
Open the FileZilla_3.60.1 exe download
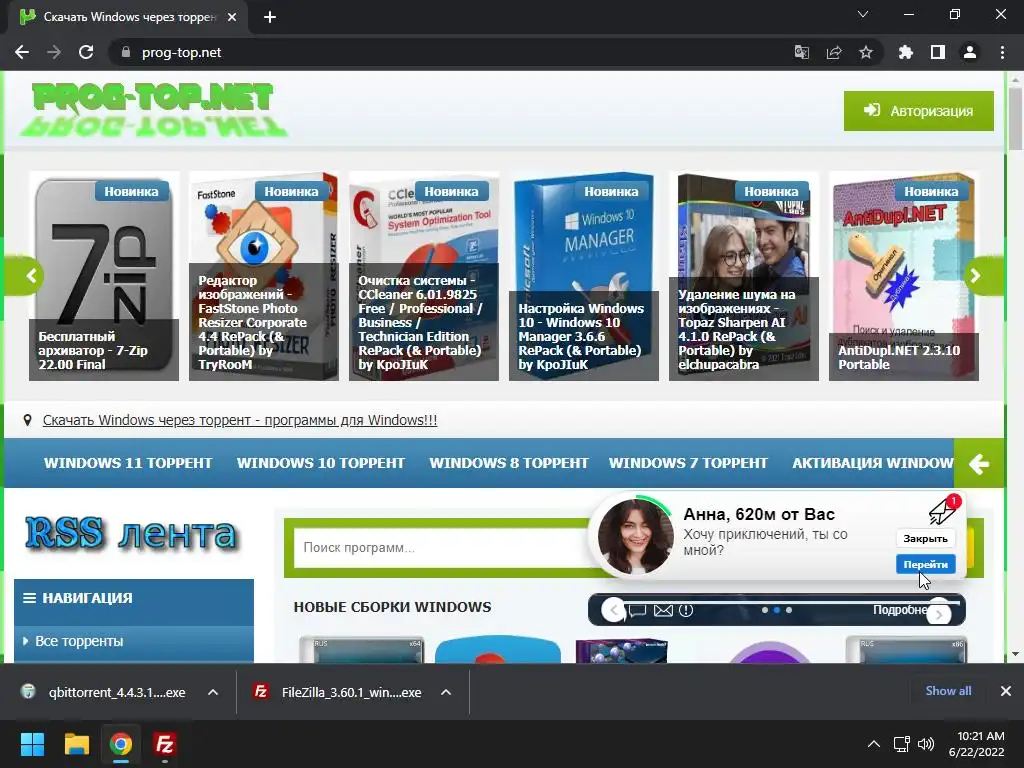338,692
